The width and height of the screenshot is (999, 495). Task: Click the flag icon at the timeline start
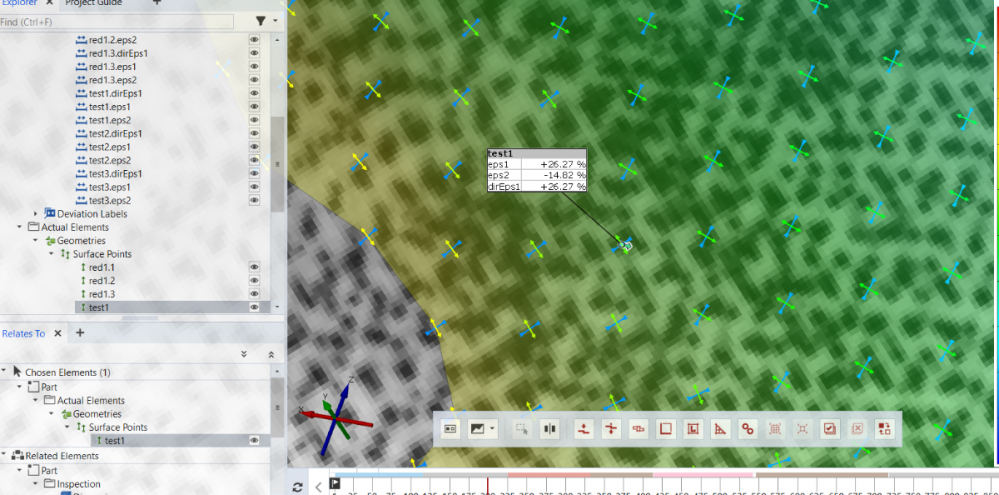point(335,484)
